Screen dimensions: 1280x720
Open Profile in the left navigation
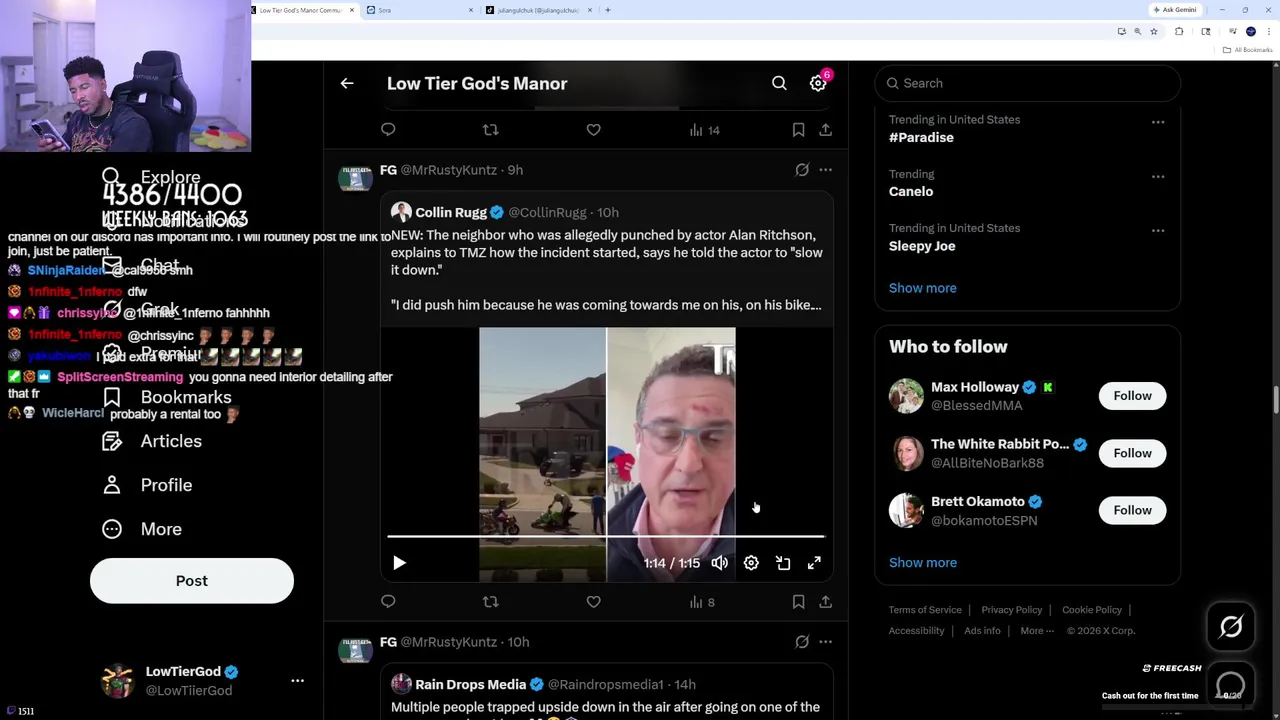[x=146, y=485]
